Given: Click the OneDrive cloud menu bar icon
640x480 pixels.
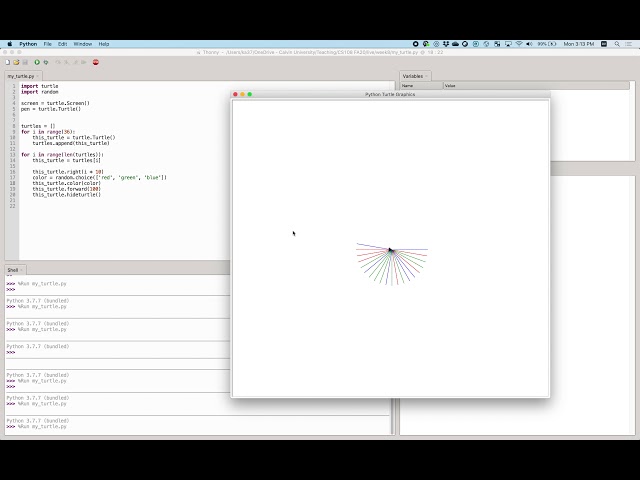Looking at the screenshot, I should (456, 44).
